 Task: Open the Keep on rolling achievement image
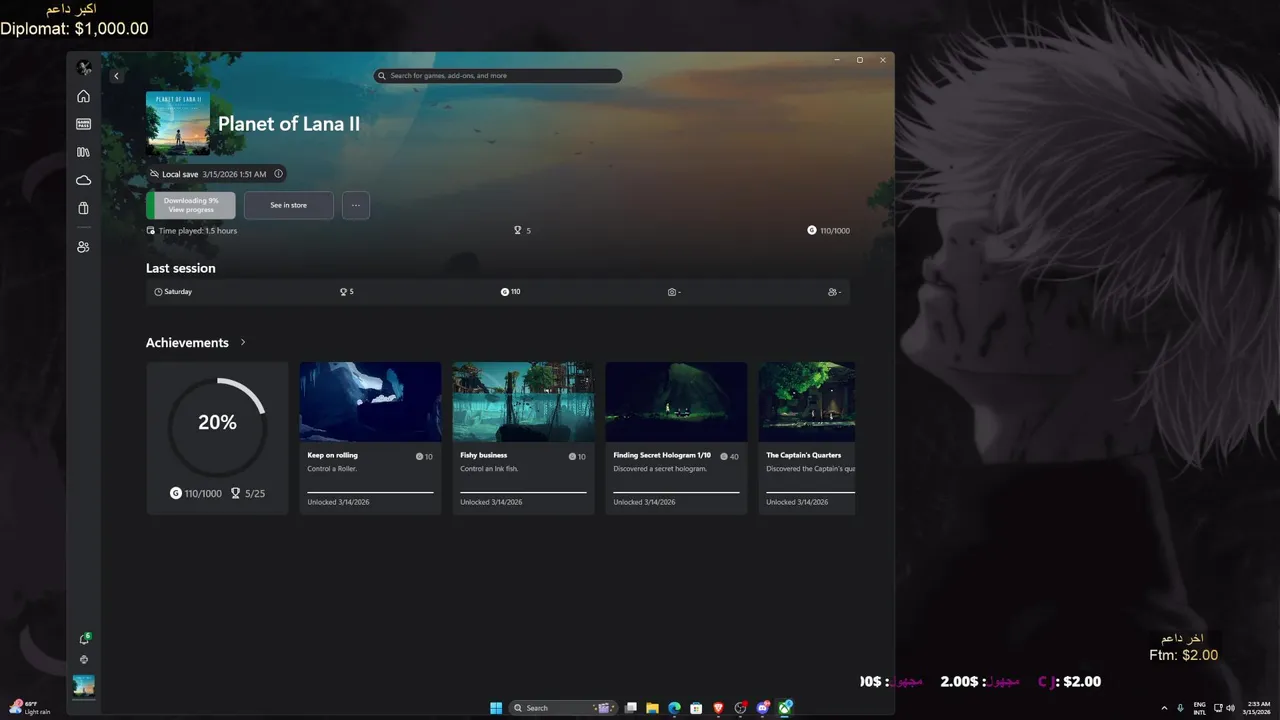coord(370,402)
